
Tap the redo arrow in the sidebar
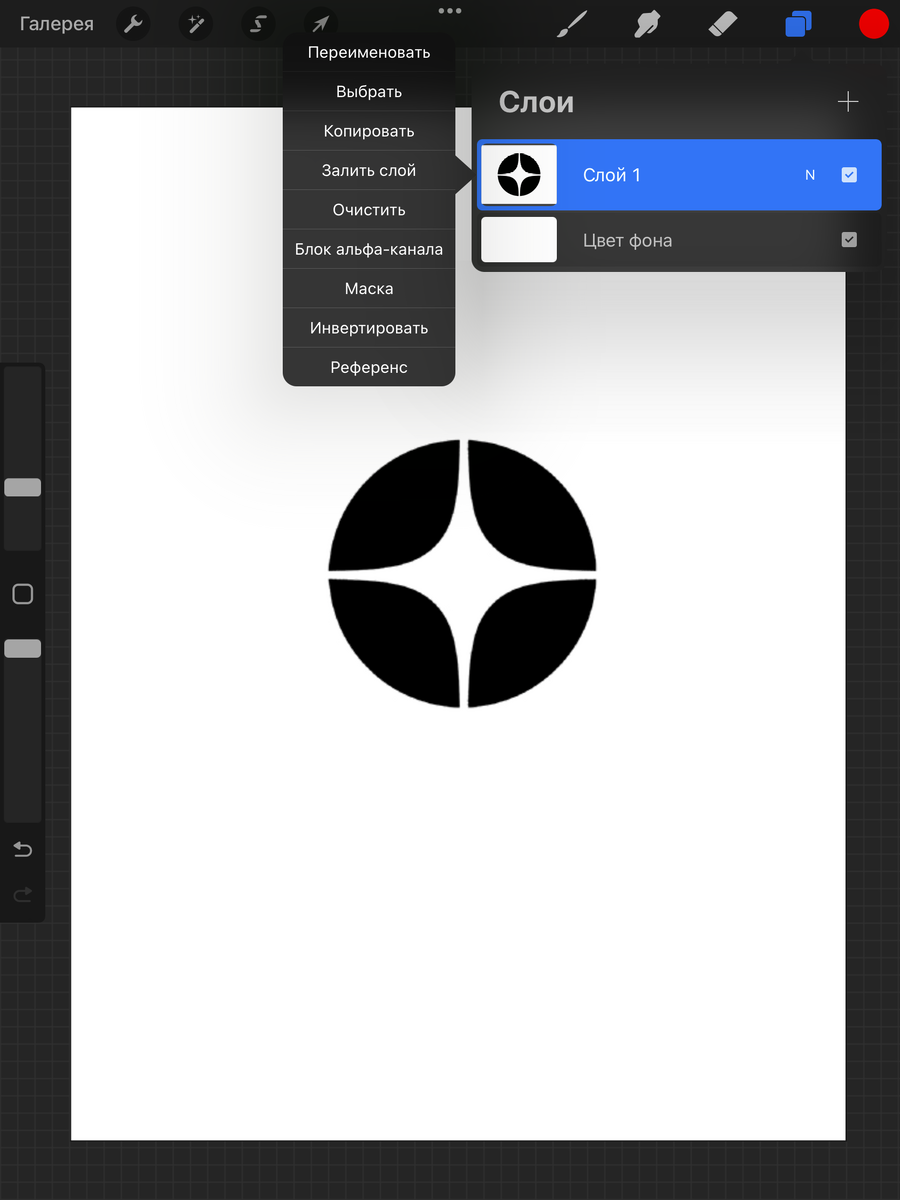coord(22,894)
